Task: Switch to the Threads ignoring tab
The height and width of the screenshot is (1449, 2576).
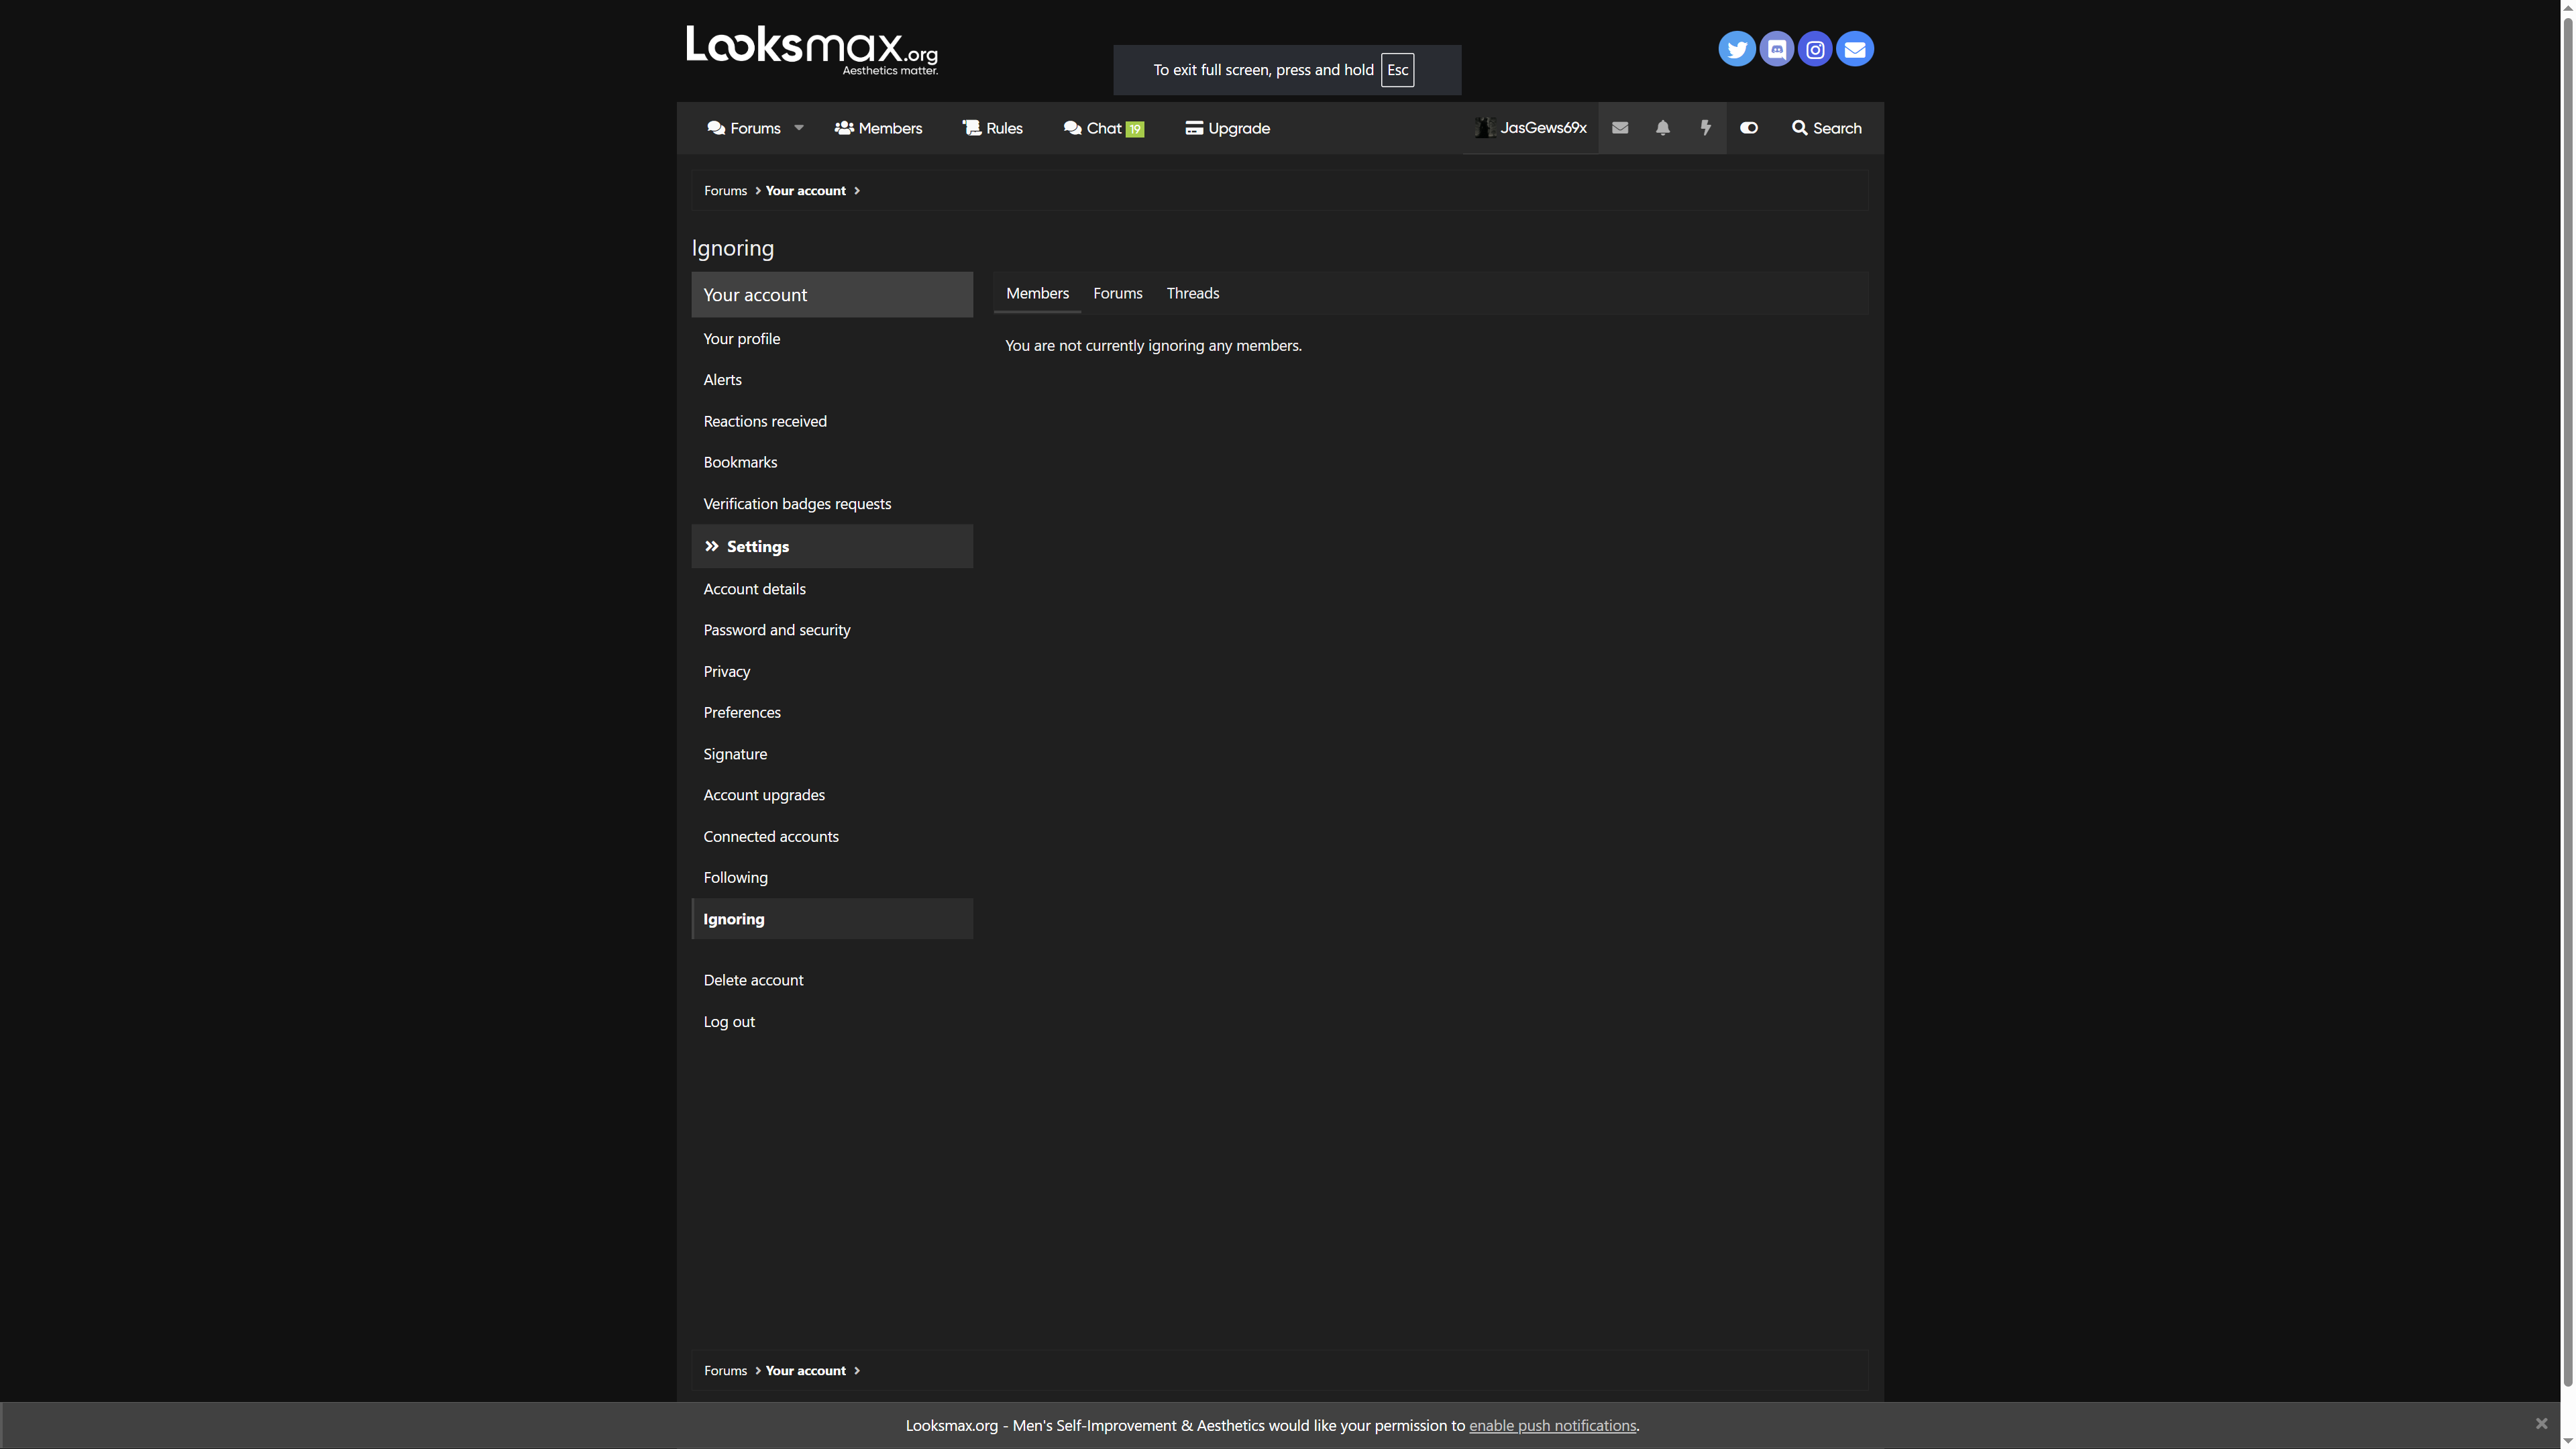Action: (1192, 294)
